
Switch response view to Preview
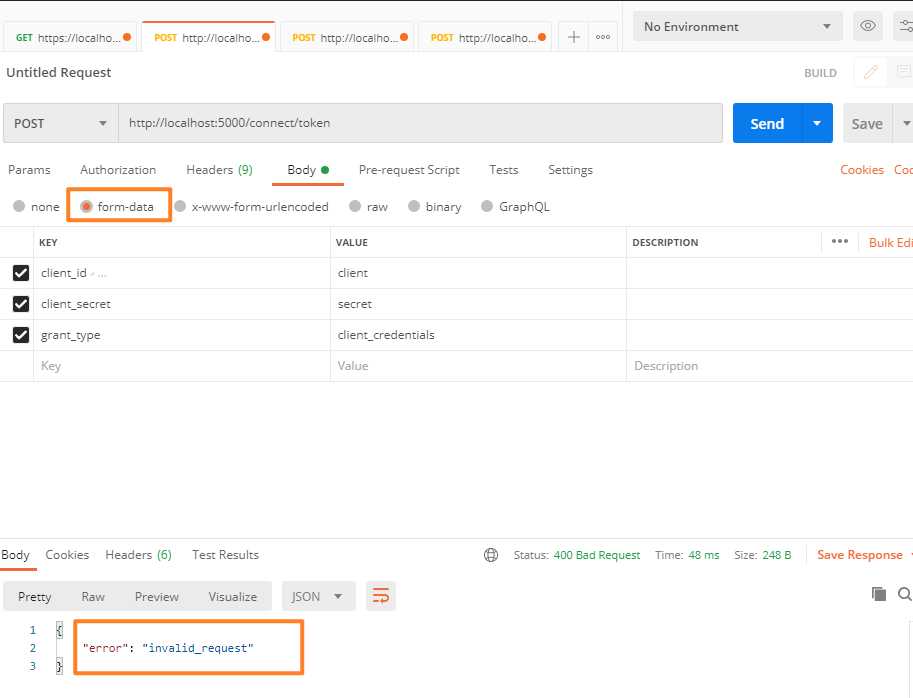pyautogui.click(x=157, y=597)
